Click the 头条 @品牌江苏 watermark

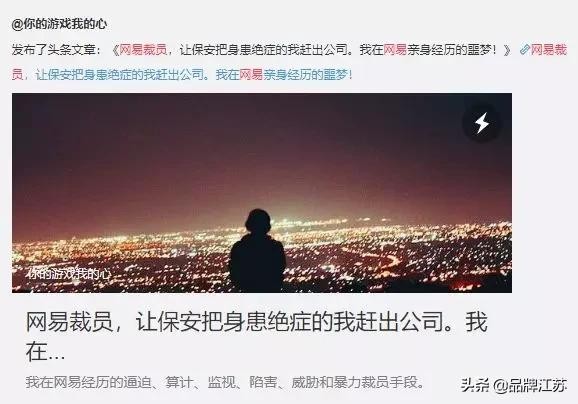513,386
